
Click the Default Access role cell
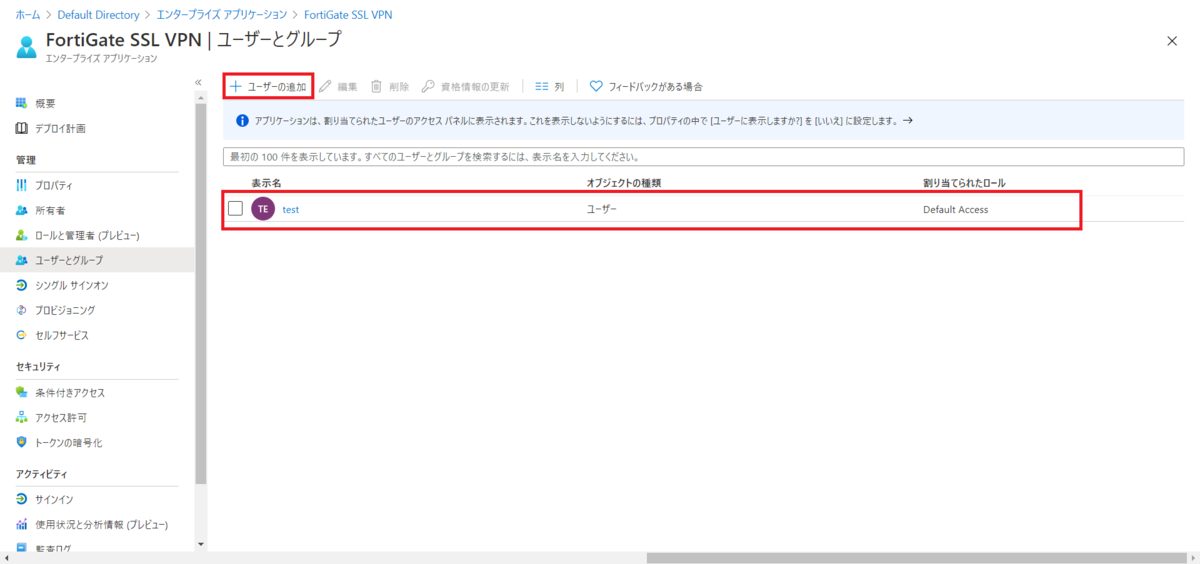coord(955,209)
